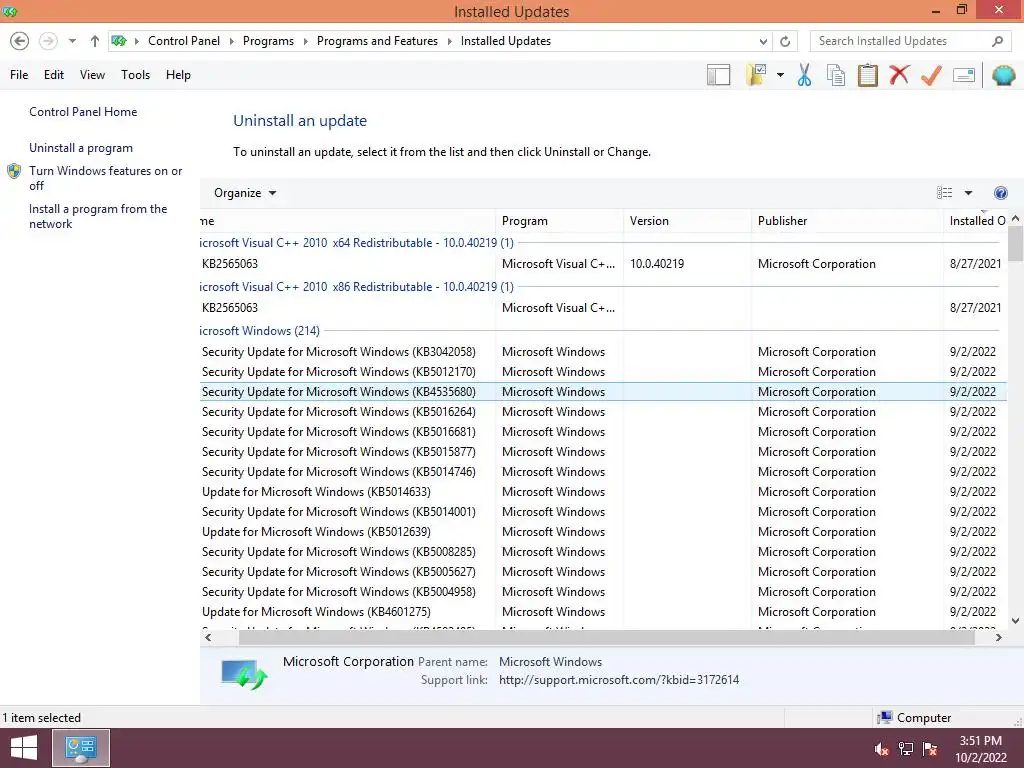Open the Control Panel taskbar button
This screenshot has height=768, width=1024.
[81, 748]
